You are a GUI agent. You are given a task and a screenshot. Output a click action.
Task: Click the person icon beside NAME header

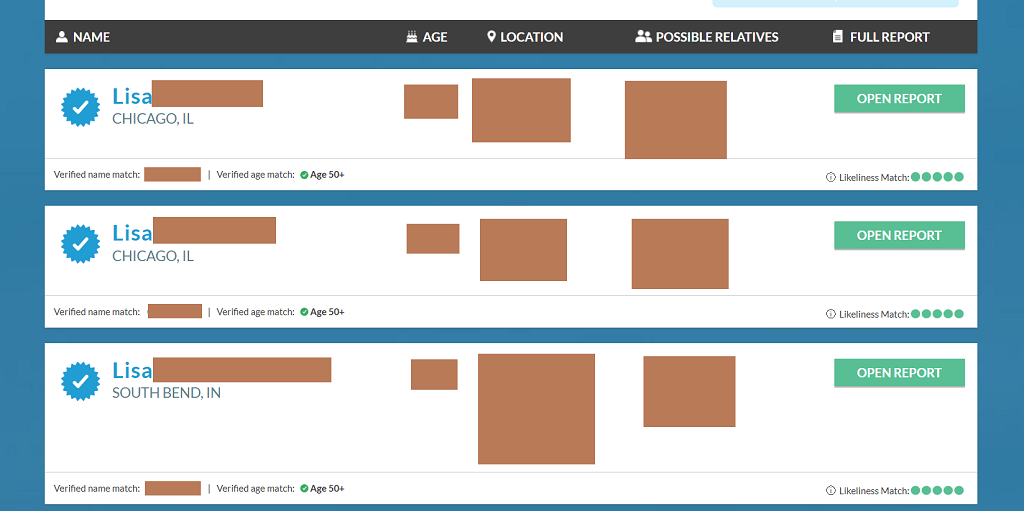click(x=62, y=37)
